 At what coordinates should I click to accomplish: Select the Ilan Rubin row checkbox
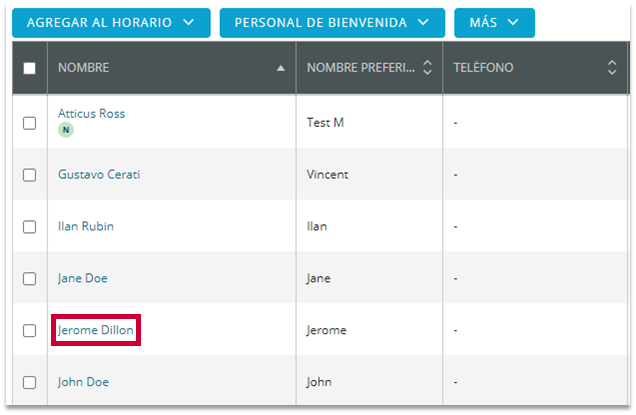point(29,227)
